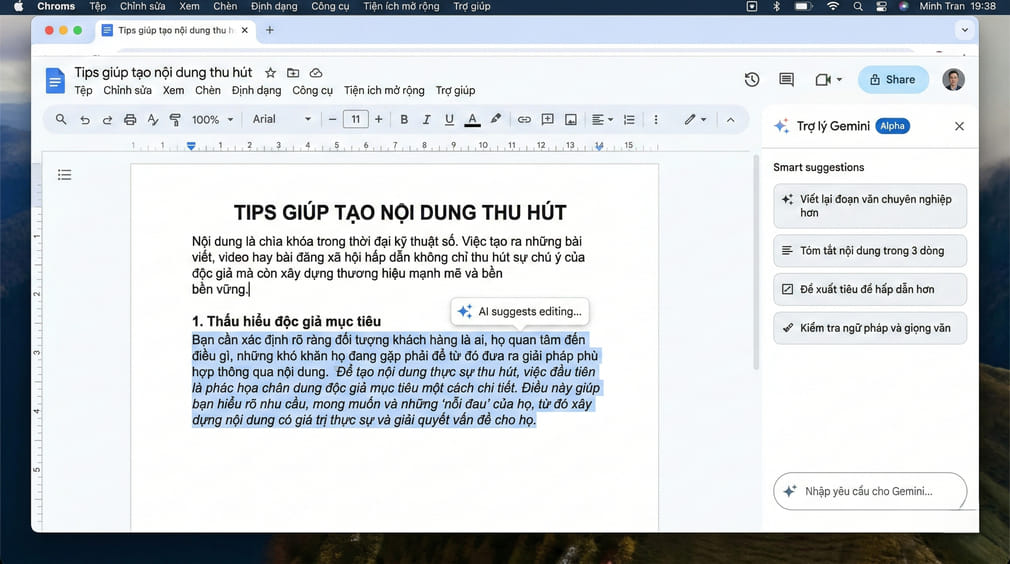This screenshot has height=564, width=1010.
Task: Open Spotlight search in menu bar
Action: point(857,6)
